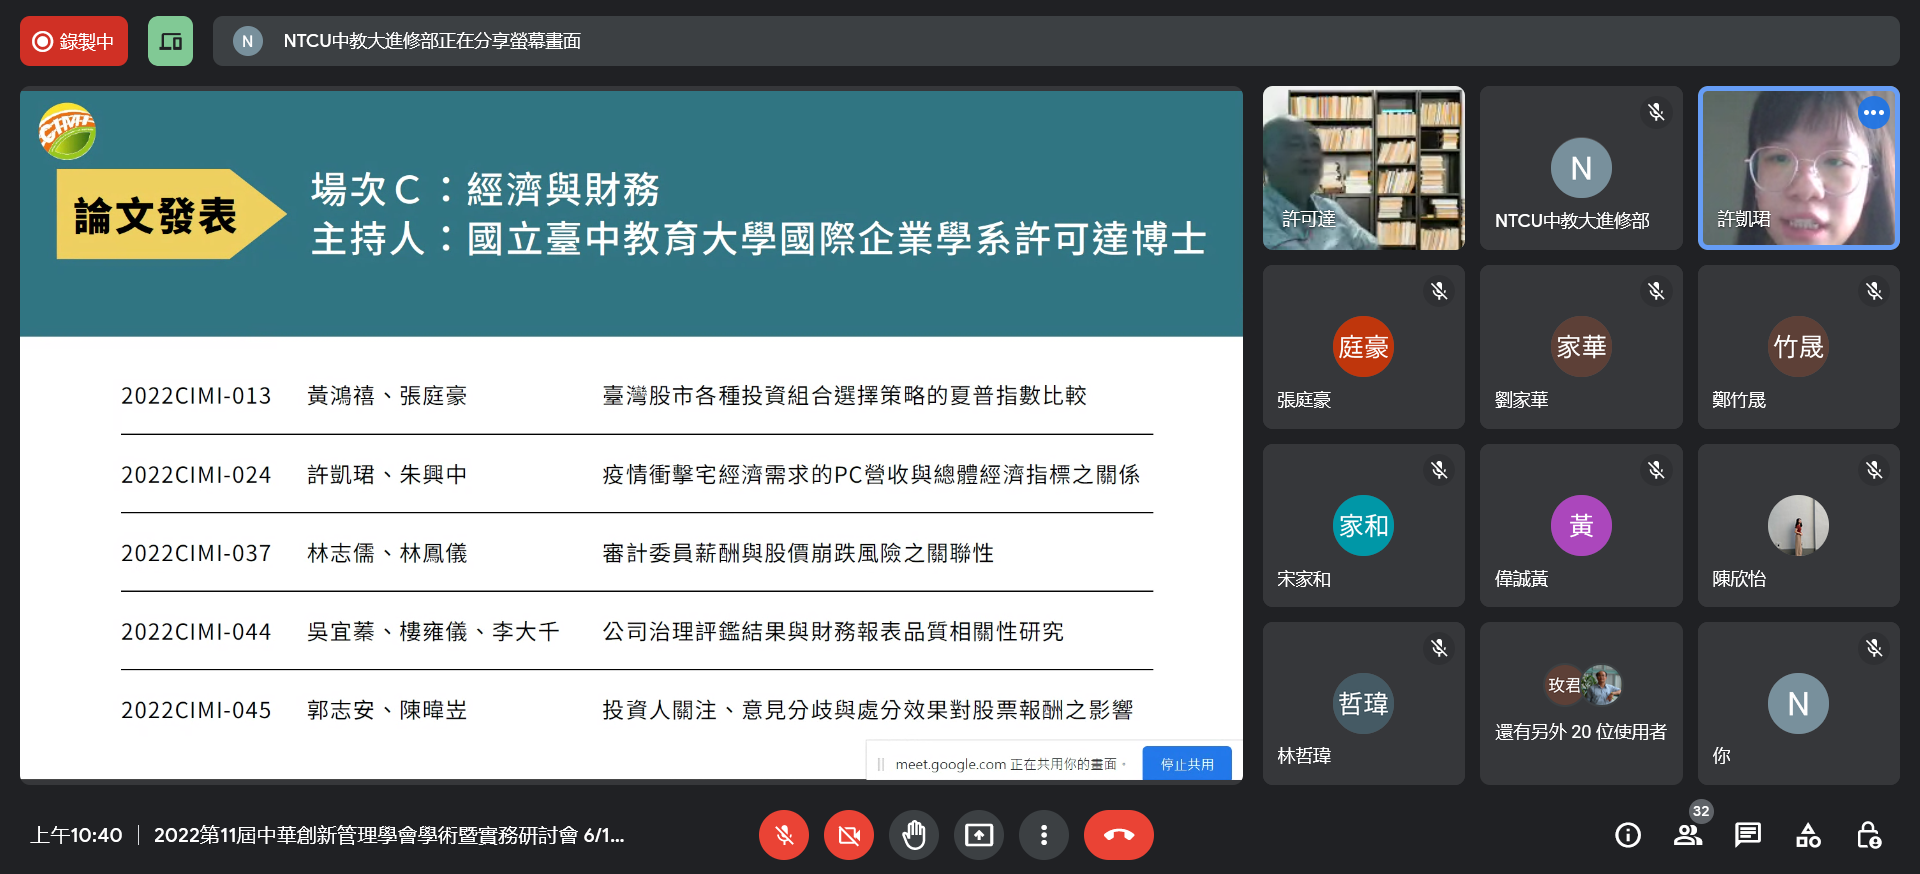The width and height of the screenshot is (1920, 874).
Task: Click the stop sharing blue button
Action: (1187, 764)
